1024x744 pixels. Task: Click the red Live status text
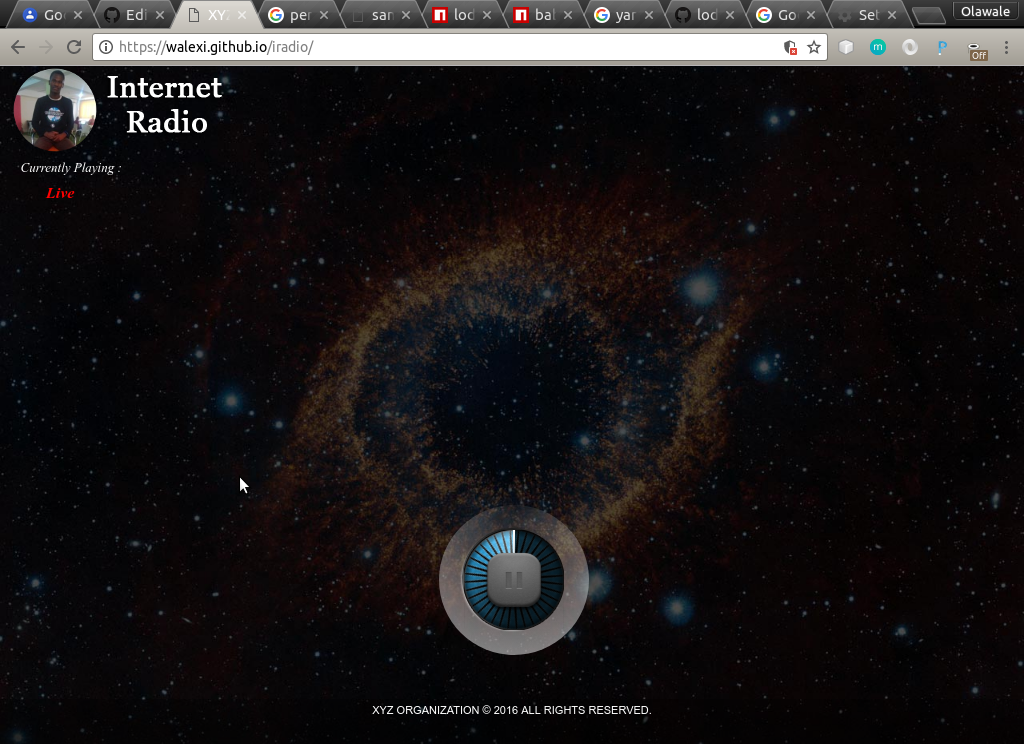click(60, 193)
